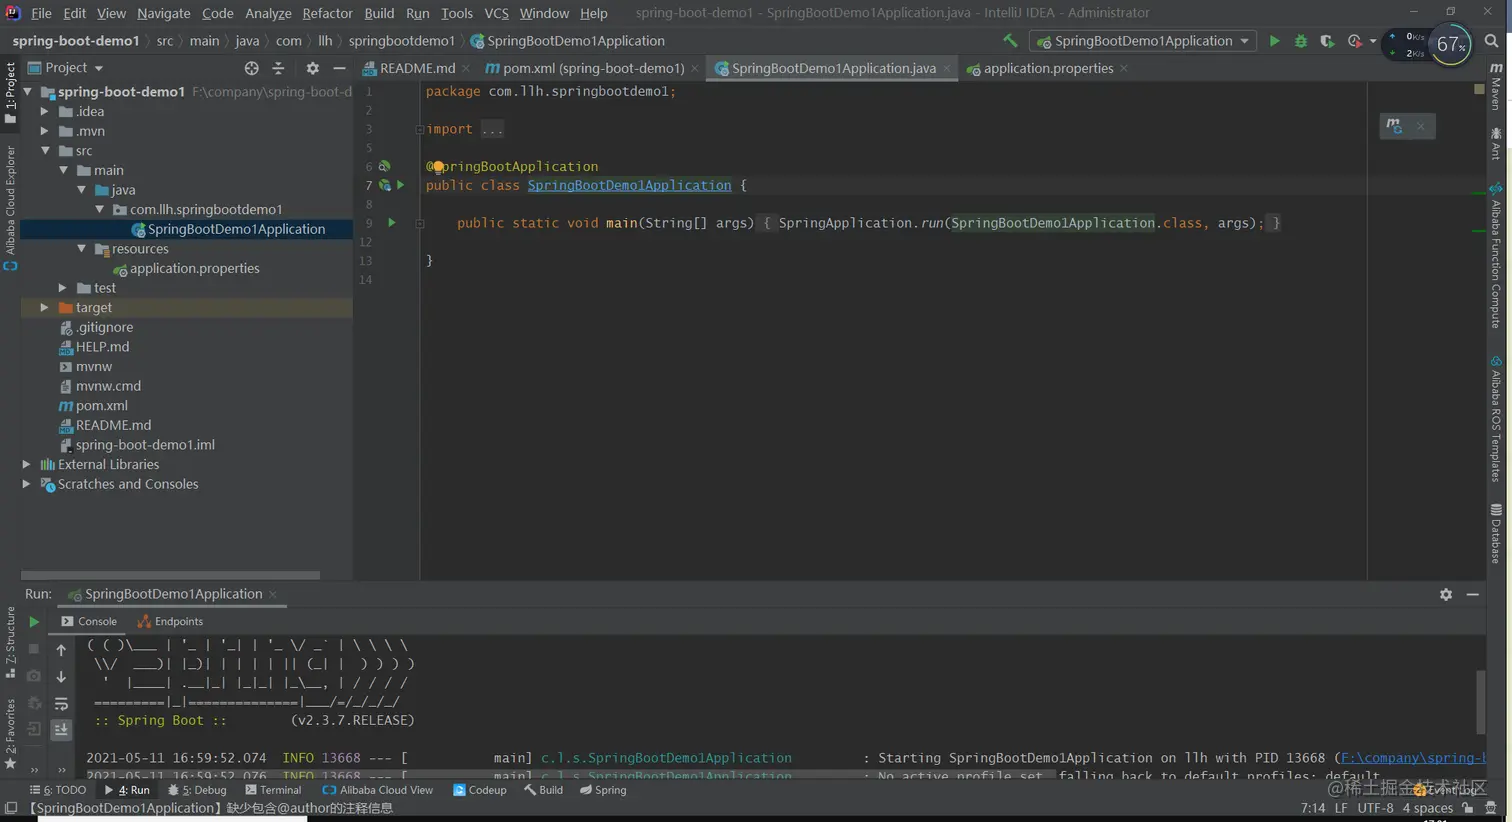Start debugging with the top toolbar bug icon

[1301, 41]
